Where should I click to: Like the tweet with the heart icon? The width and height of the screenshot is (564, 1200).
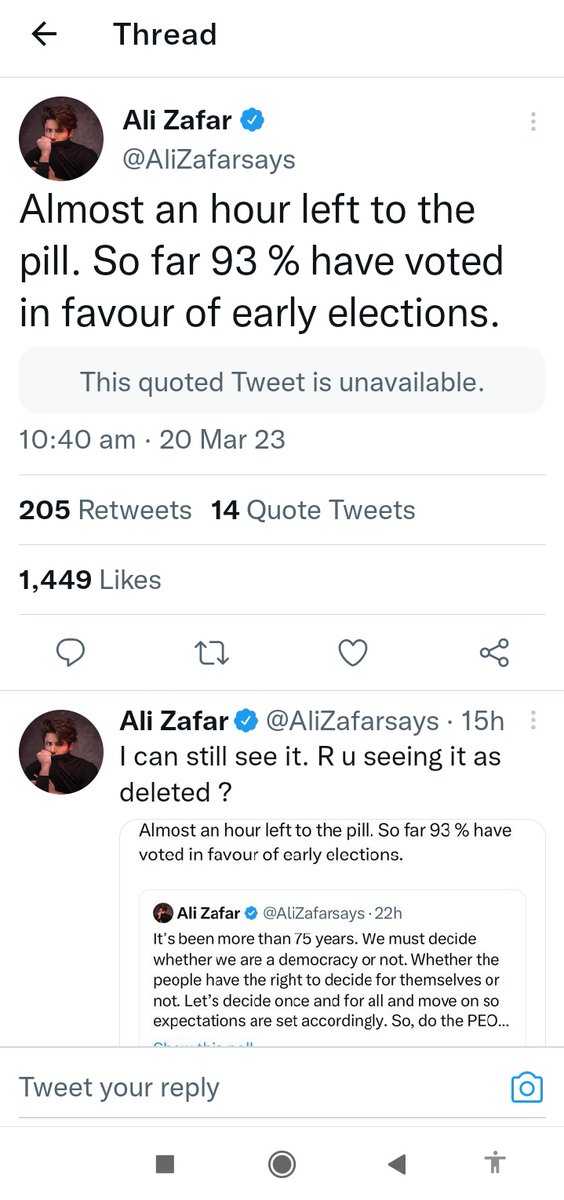point(353,653)
